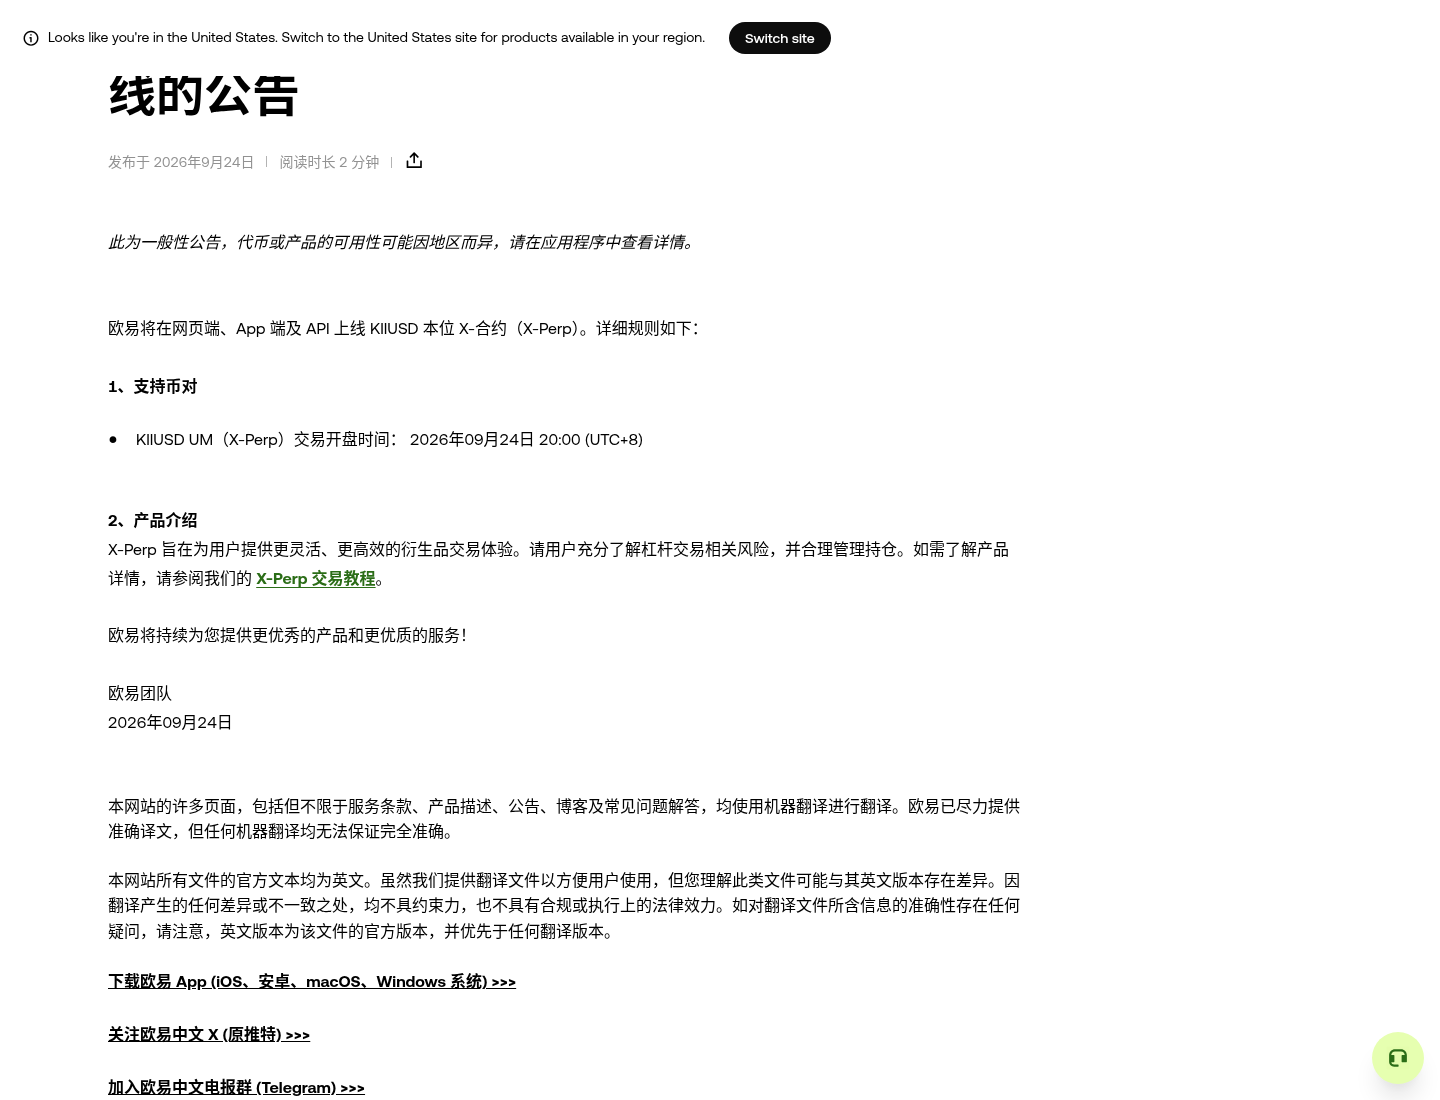Click the info icon in region banner
1440x1100 pixels.
pyautogui.click(x=31, y=38)
